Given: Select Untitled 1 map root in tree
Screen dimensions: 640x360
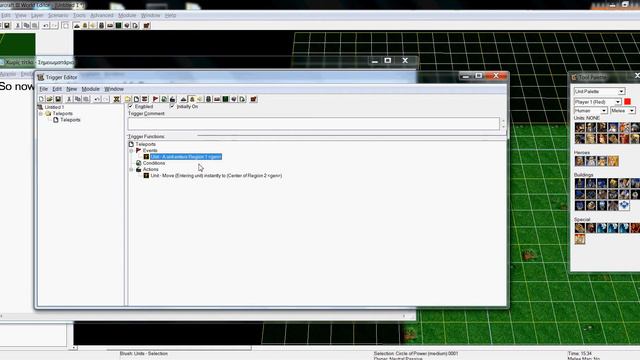Looking at the screenshot, I should pyautogui.click(x=54, y=107).
